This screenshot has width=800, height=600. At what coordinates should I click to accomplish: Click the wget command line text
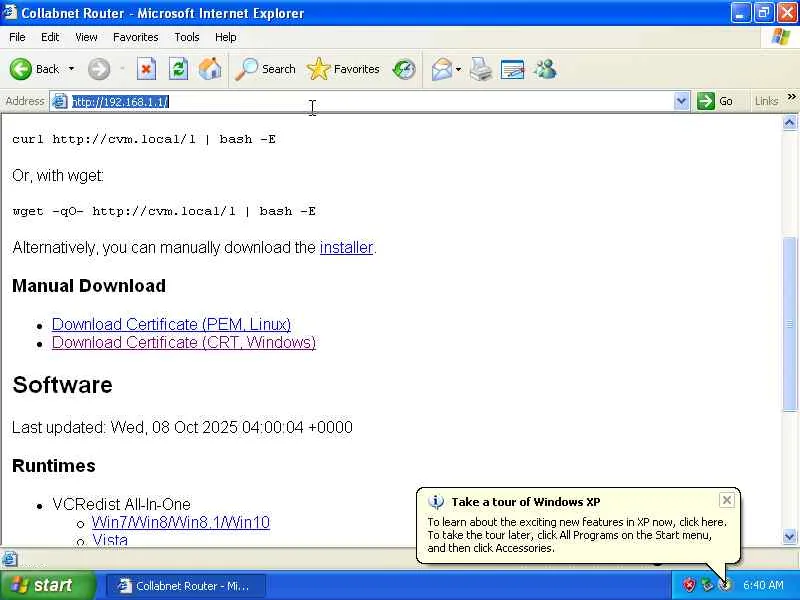(x=164, y=211)
